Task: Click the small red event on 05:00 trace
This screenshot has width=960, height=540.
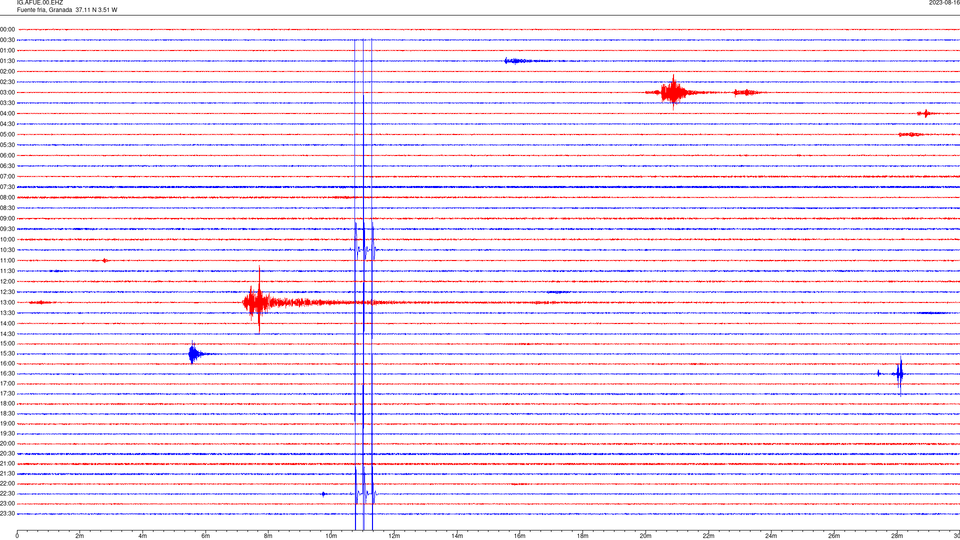Action: tap(910, 135)
